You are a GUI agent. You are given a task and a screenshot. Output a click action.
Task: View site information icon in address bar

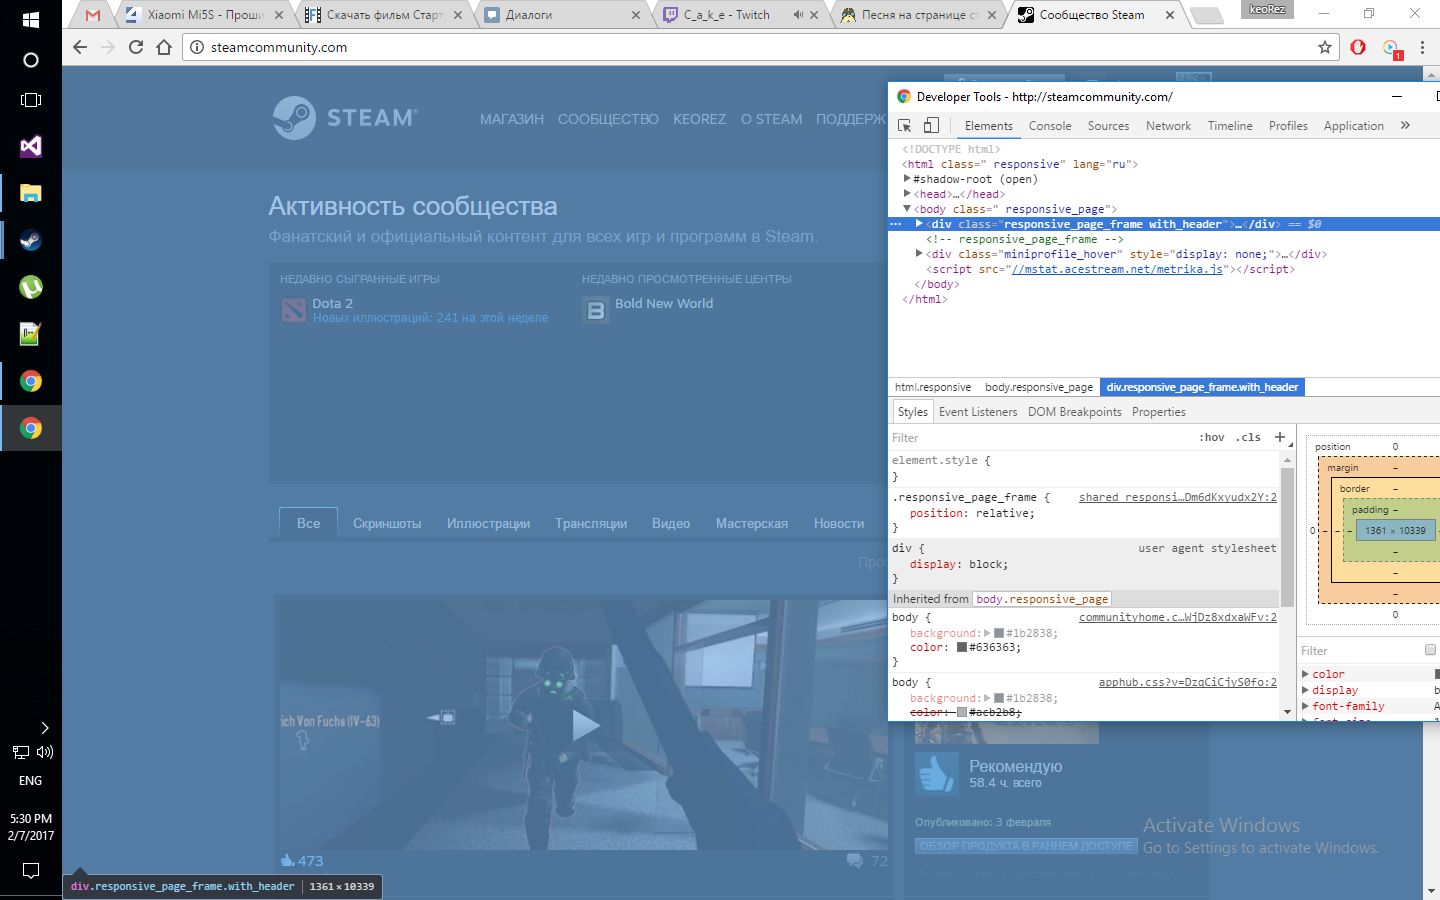(x=197, y=47)
